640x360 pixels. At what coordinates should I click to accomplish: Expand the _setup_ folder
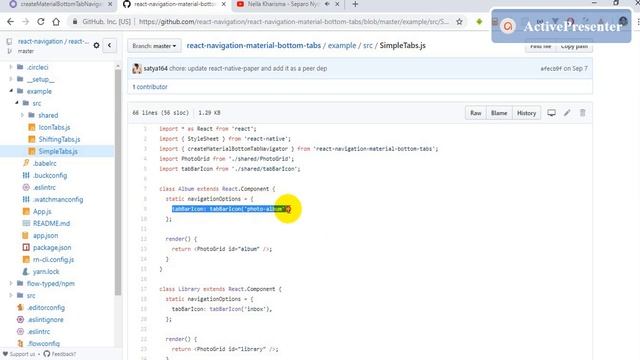coord(11,79)
